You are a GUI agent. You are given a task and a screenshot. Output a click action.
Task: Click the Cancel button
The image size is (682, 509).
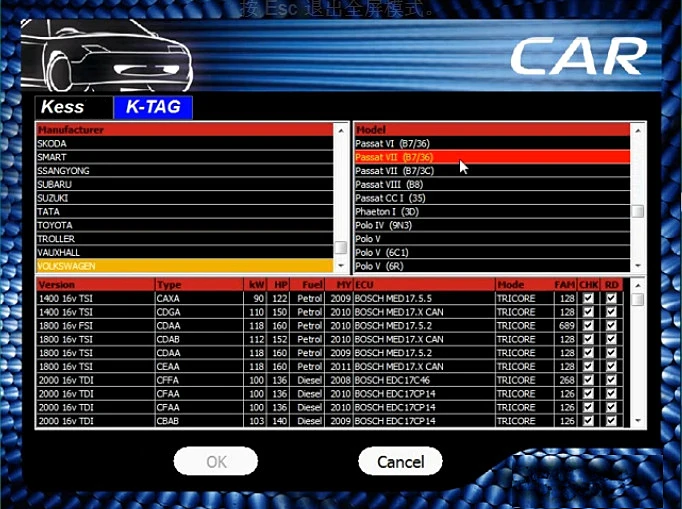point(400,462)
